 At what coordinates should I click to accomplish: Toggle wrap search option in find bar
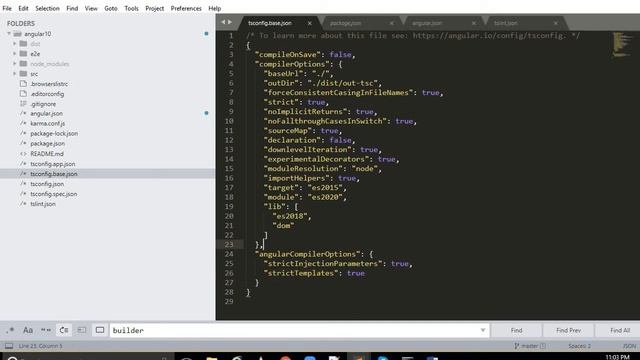click(64, 330)
